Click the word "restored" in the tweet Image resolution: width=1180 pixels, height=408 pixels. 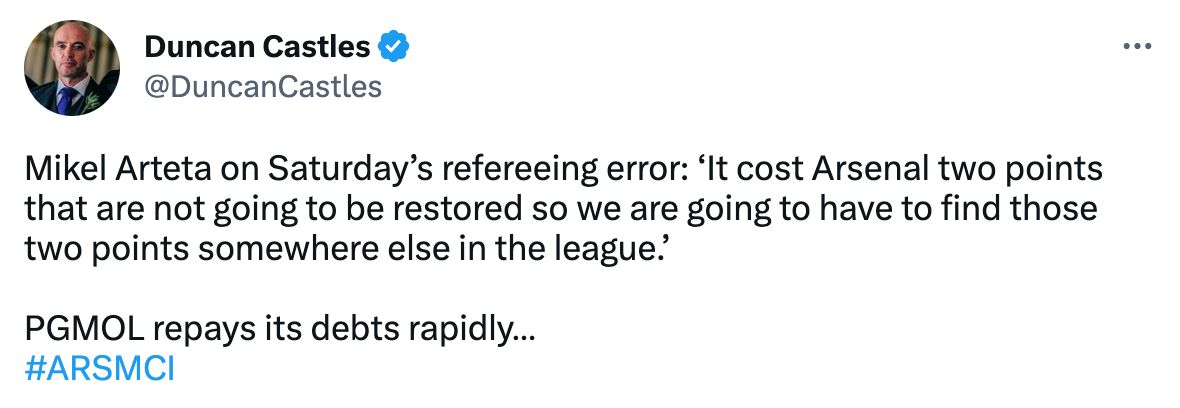(496, 211)
